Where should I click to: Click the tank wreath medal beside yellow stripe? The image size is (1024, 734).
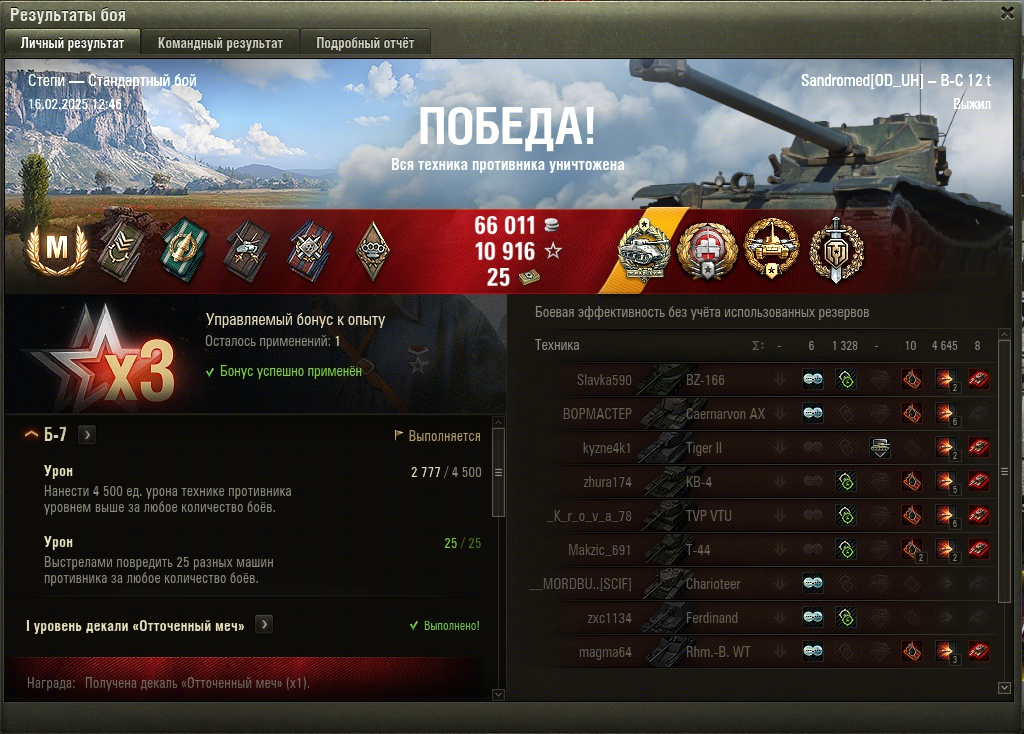[x=645, y=251]
